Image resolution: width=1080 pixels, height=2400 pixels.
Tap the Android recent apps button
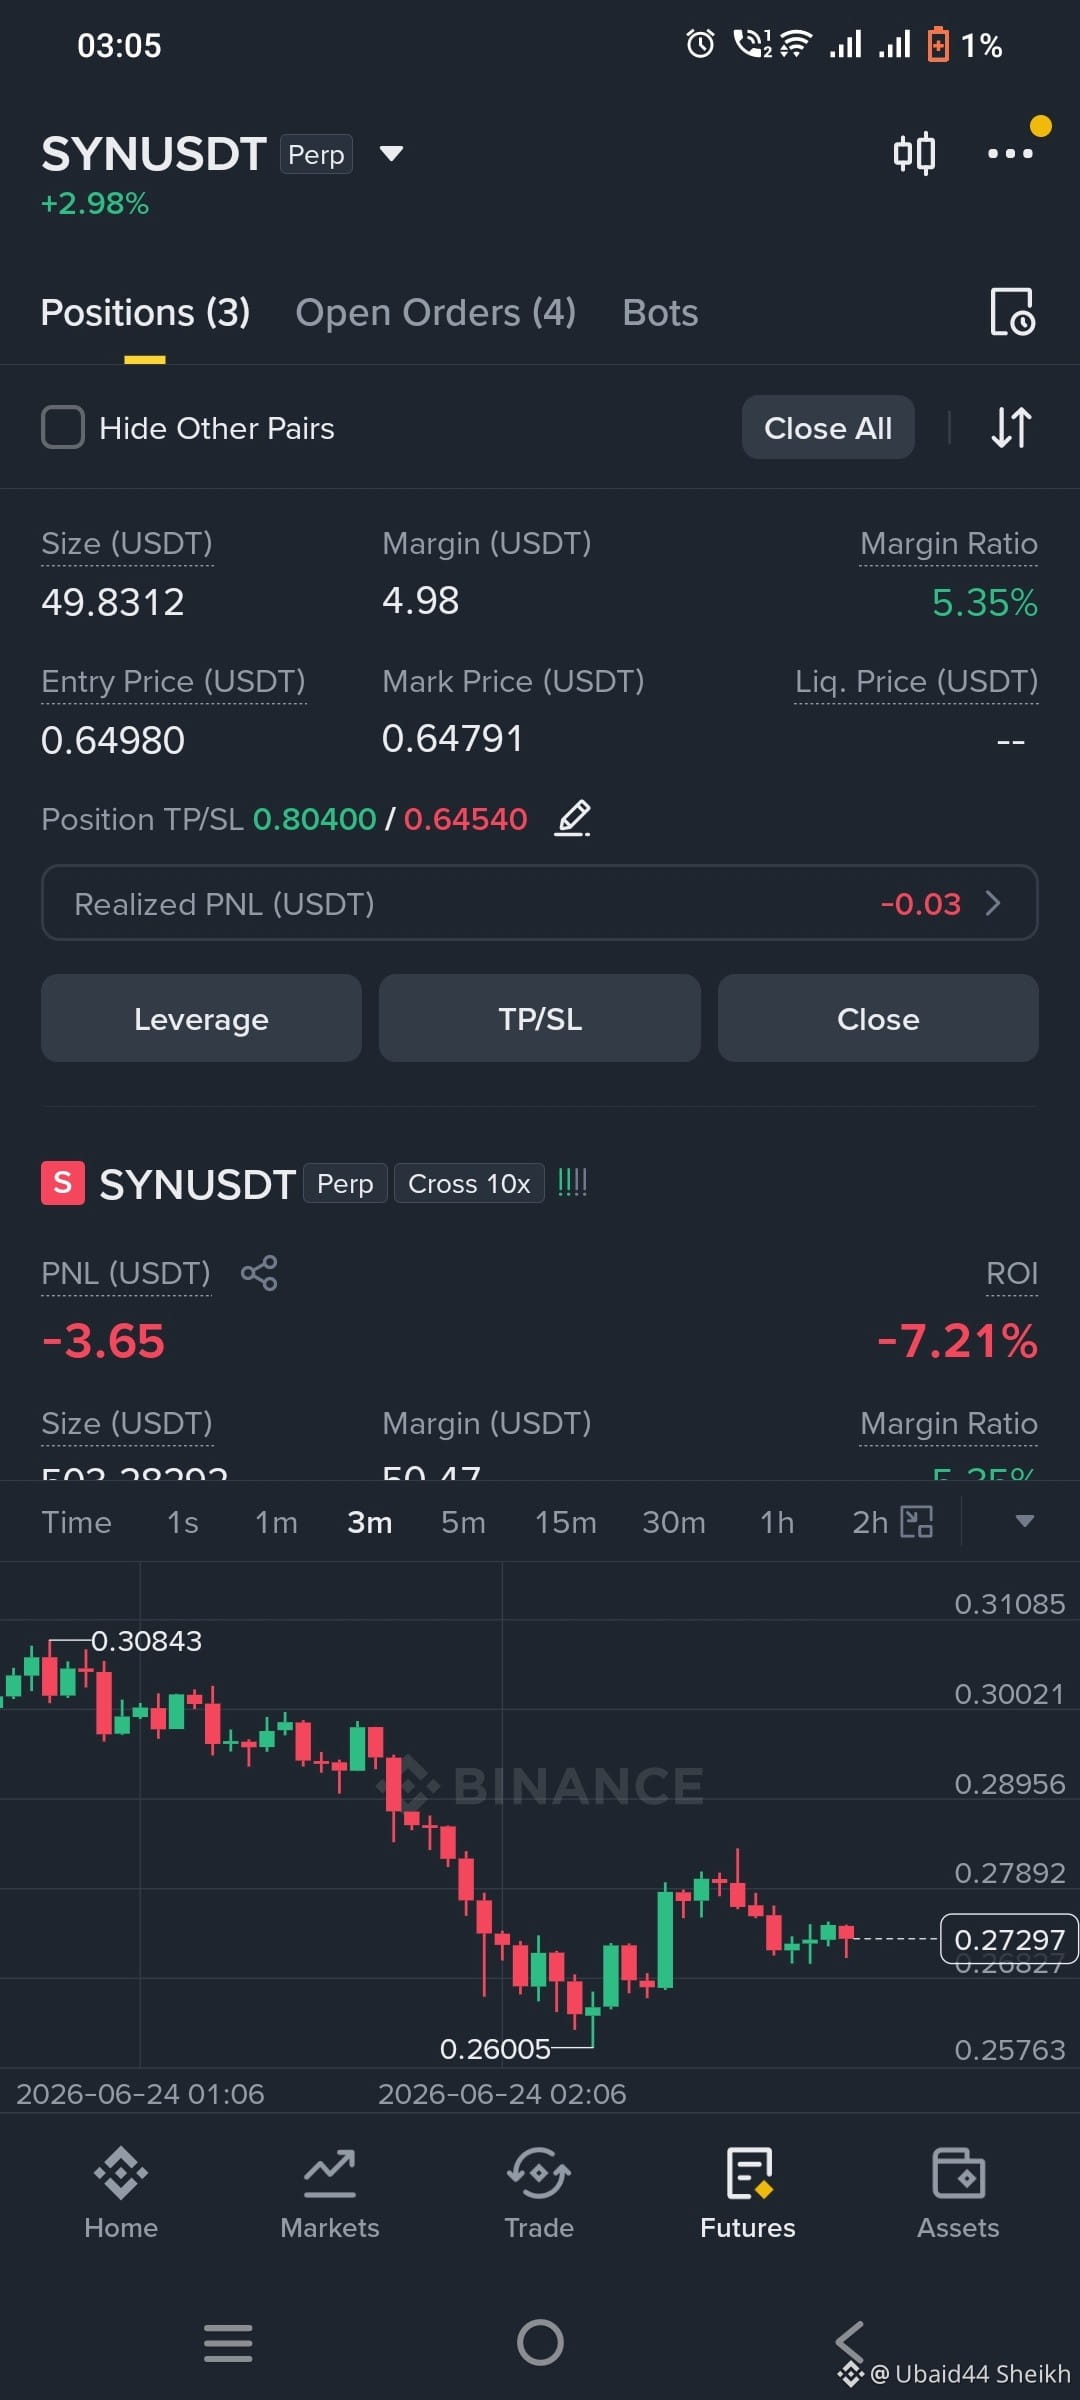[228, 2343]
